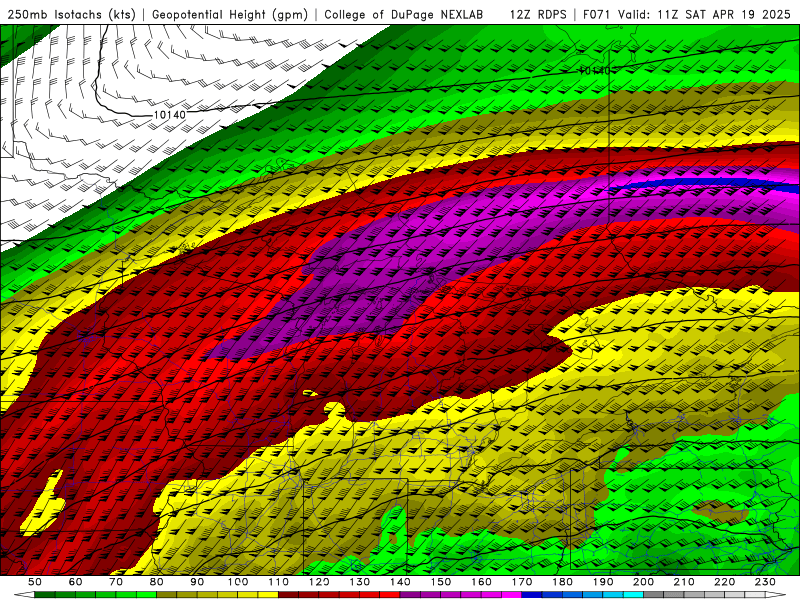Click the 200 value on the color scale
The image size is (800, 600).
coord(643,582)
